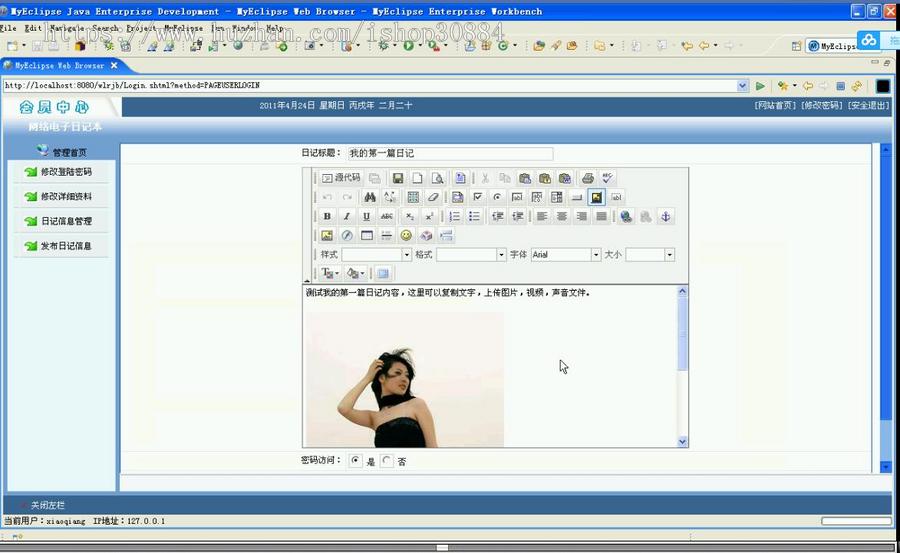The image size is (900, 553).
Task: Click the browser address URL field
Action: pyautogui.click(x=370, y=86)
